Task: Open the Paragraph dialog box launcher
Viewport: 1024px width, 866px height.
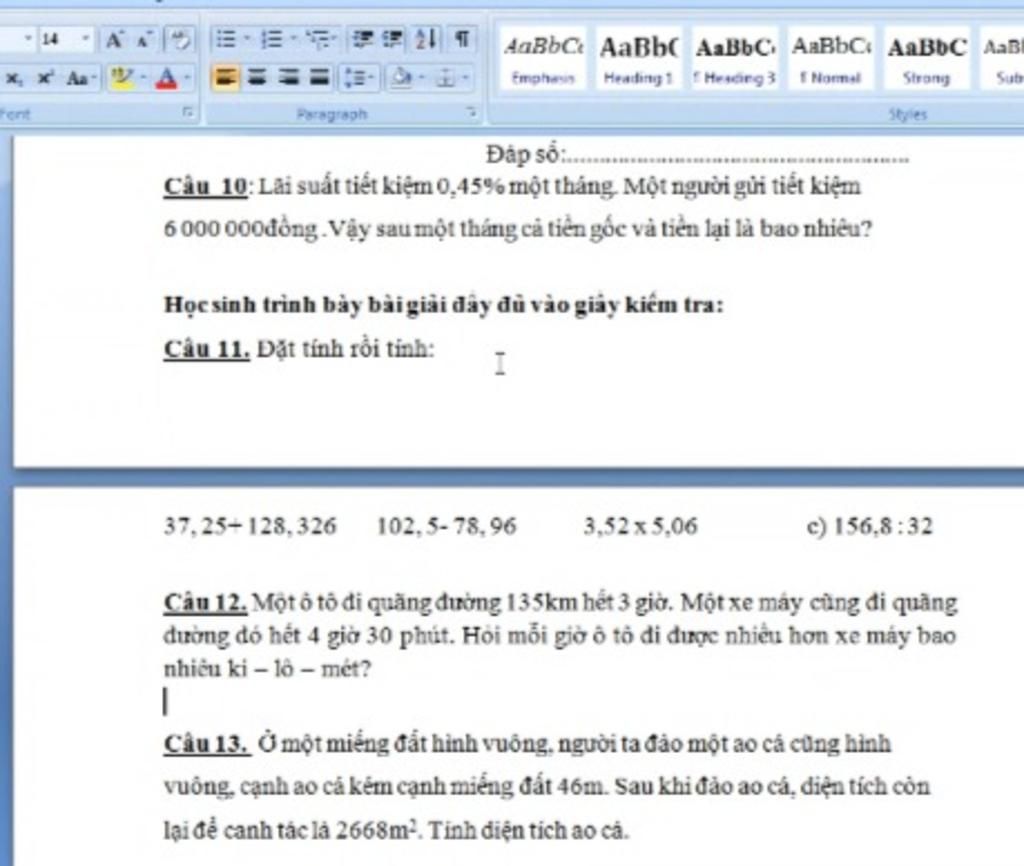Action: pyautogui.click(x=472, y=113)
